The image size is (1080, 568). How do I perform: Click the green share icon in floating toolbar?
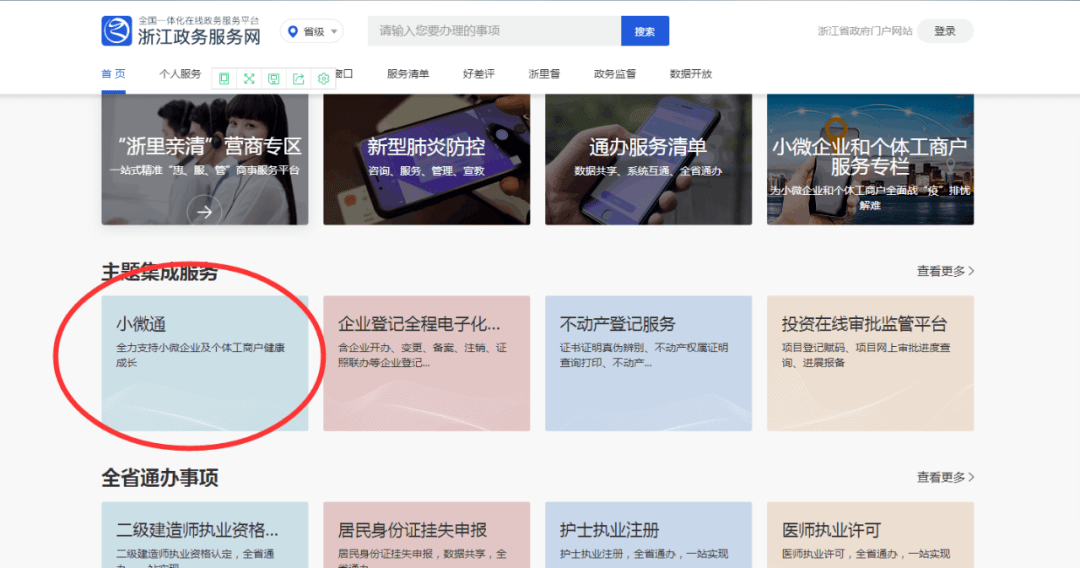pyautogui.click(x=298, y=78)
